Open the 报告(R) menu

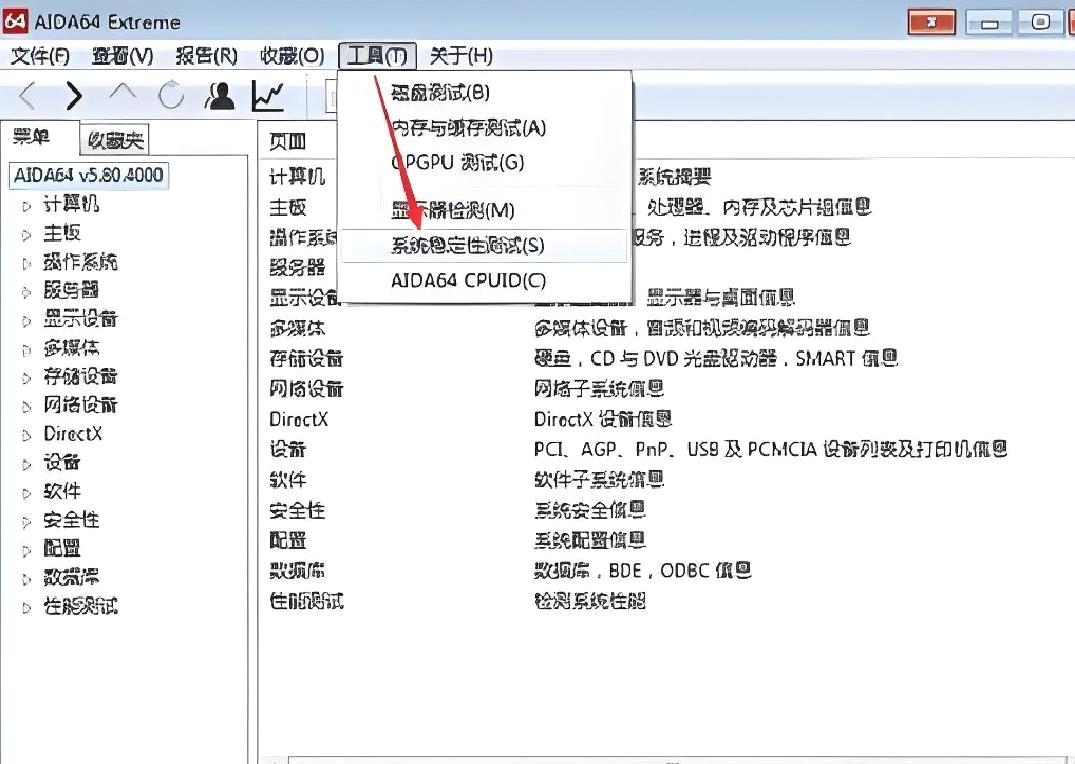(206, 56)
